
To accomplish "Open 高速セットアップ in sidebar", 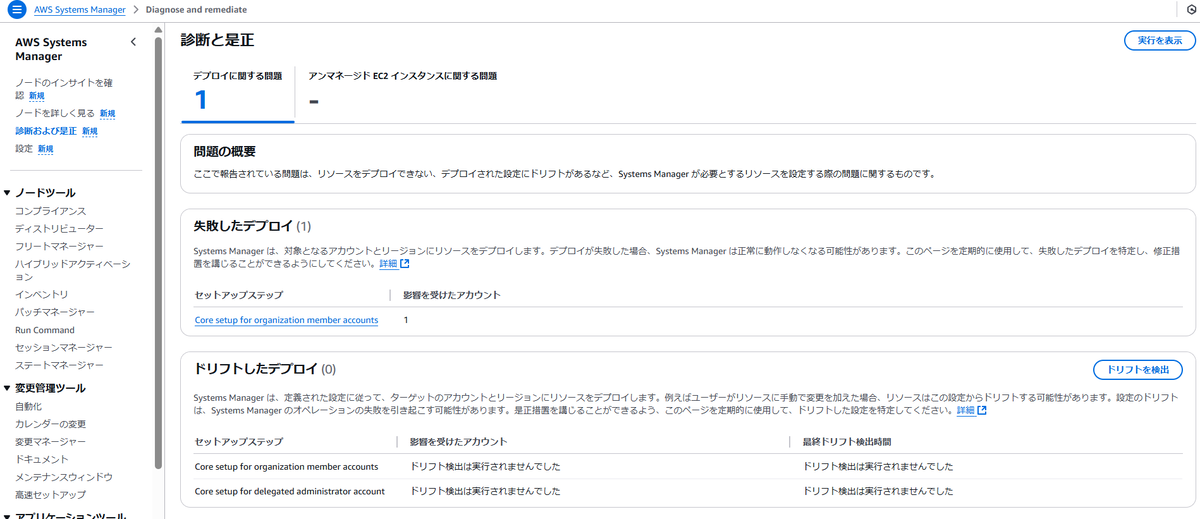I will coord(50,494).
